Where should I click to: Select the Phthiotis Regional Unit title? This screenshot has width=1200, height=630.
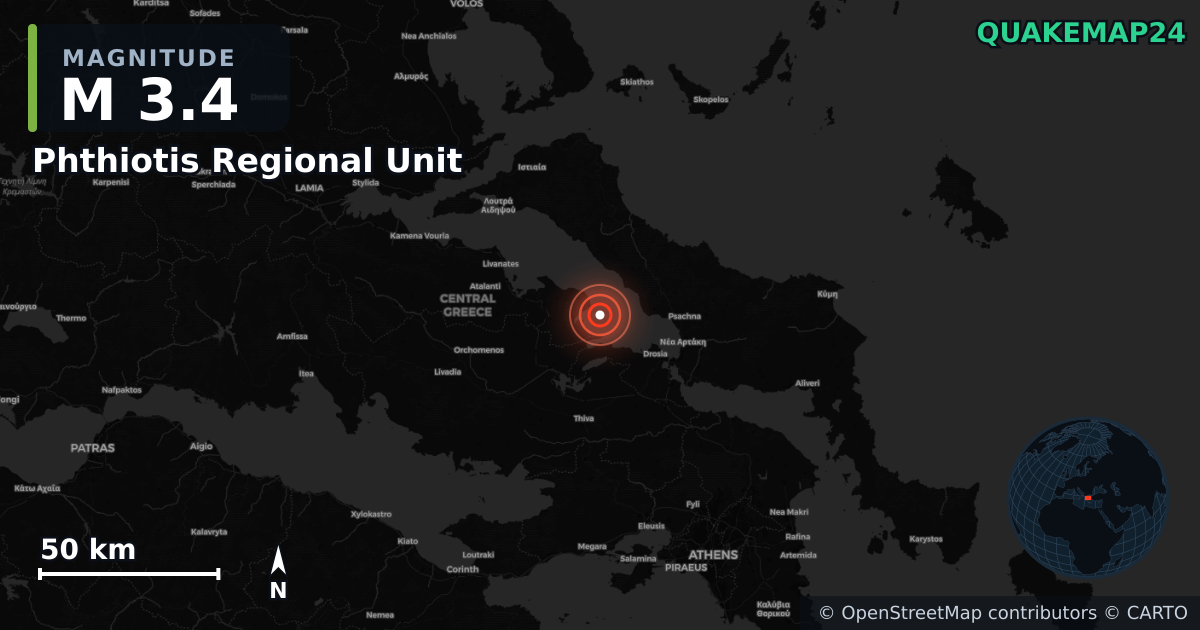pos(247,160)
